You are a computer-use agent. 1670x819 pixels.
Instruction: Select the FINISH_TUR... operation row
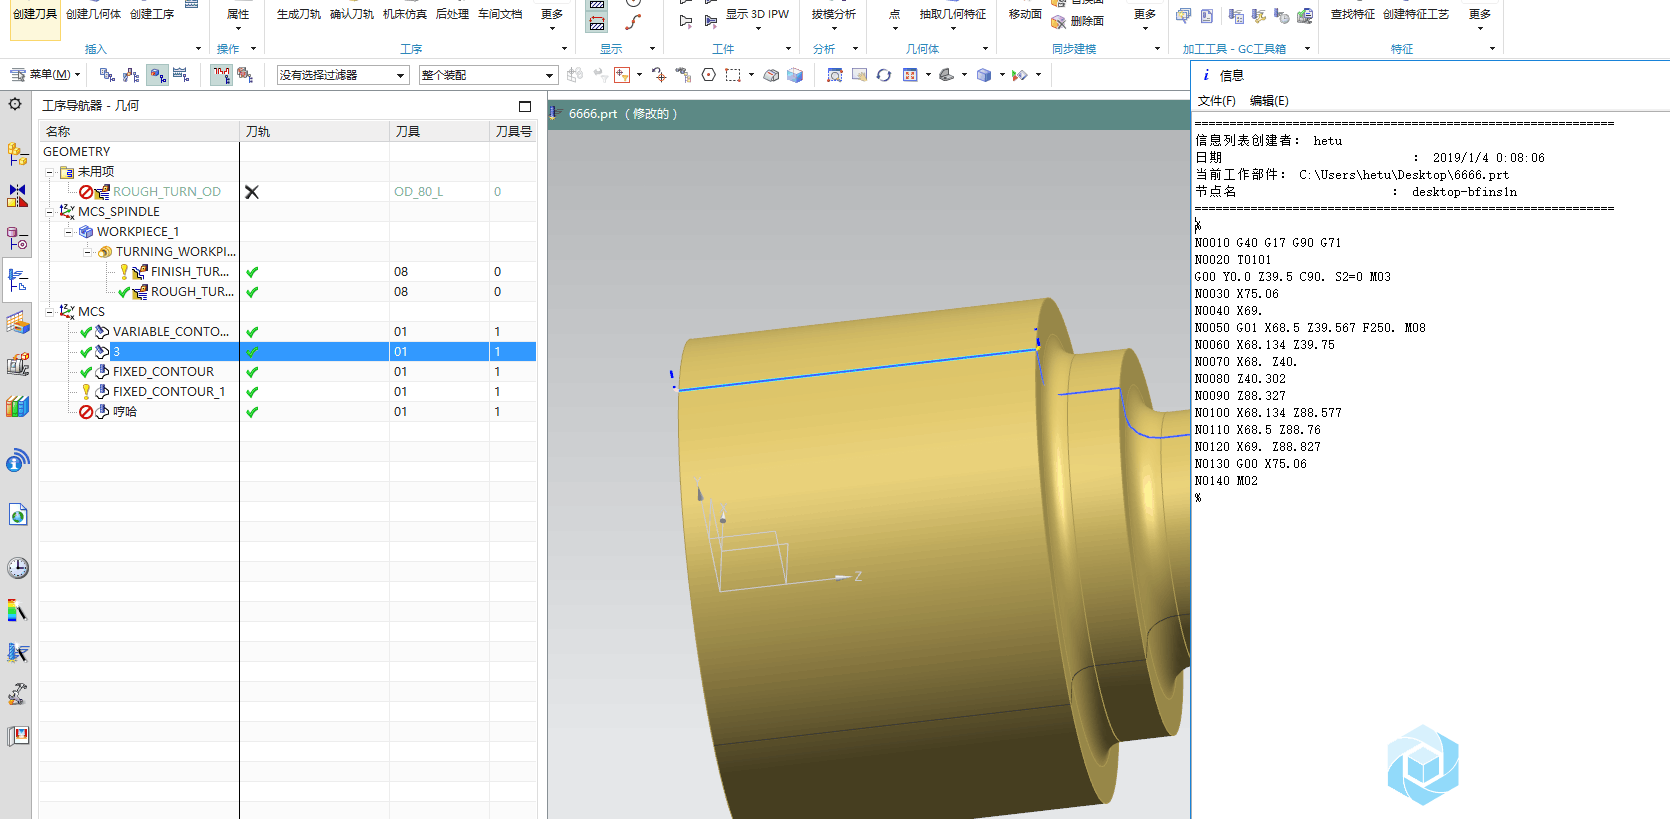coord(288,272)
